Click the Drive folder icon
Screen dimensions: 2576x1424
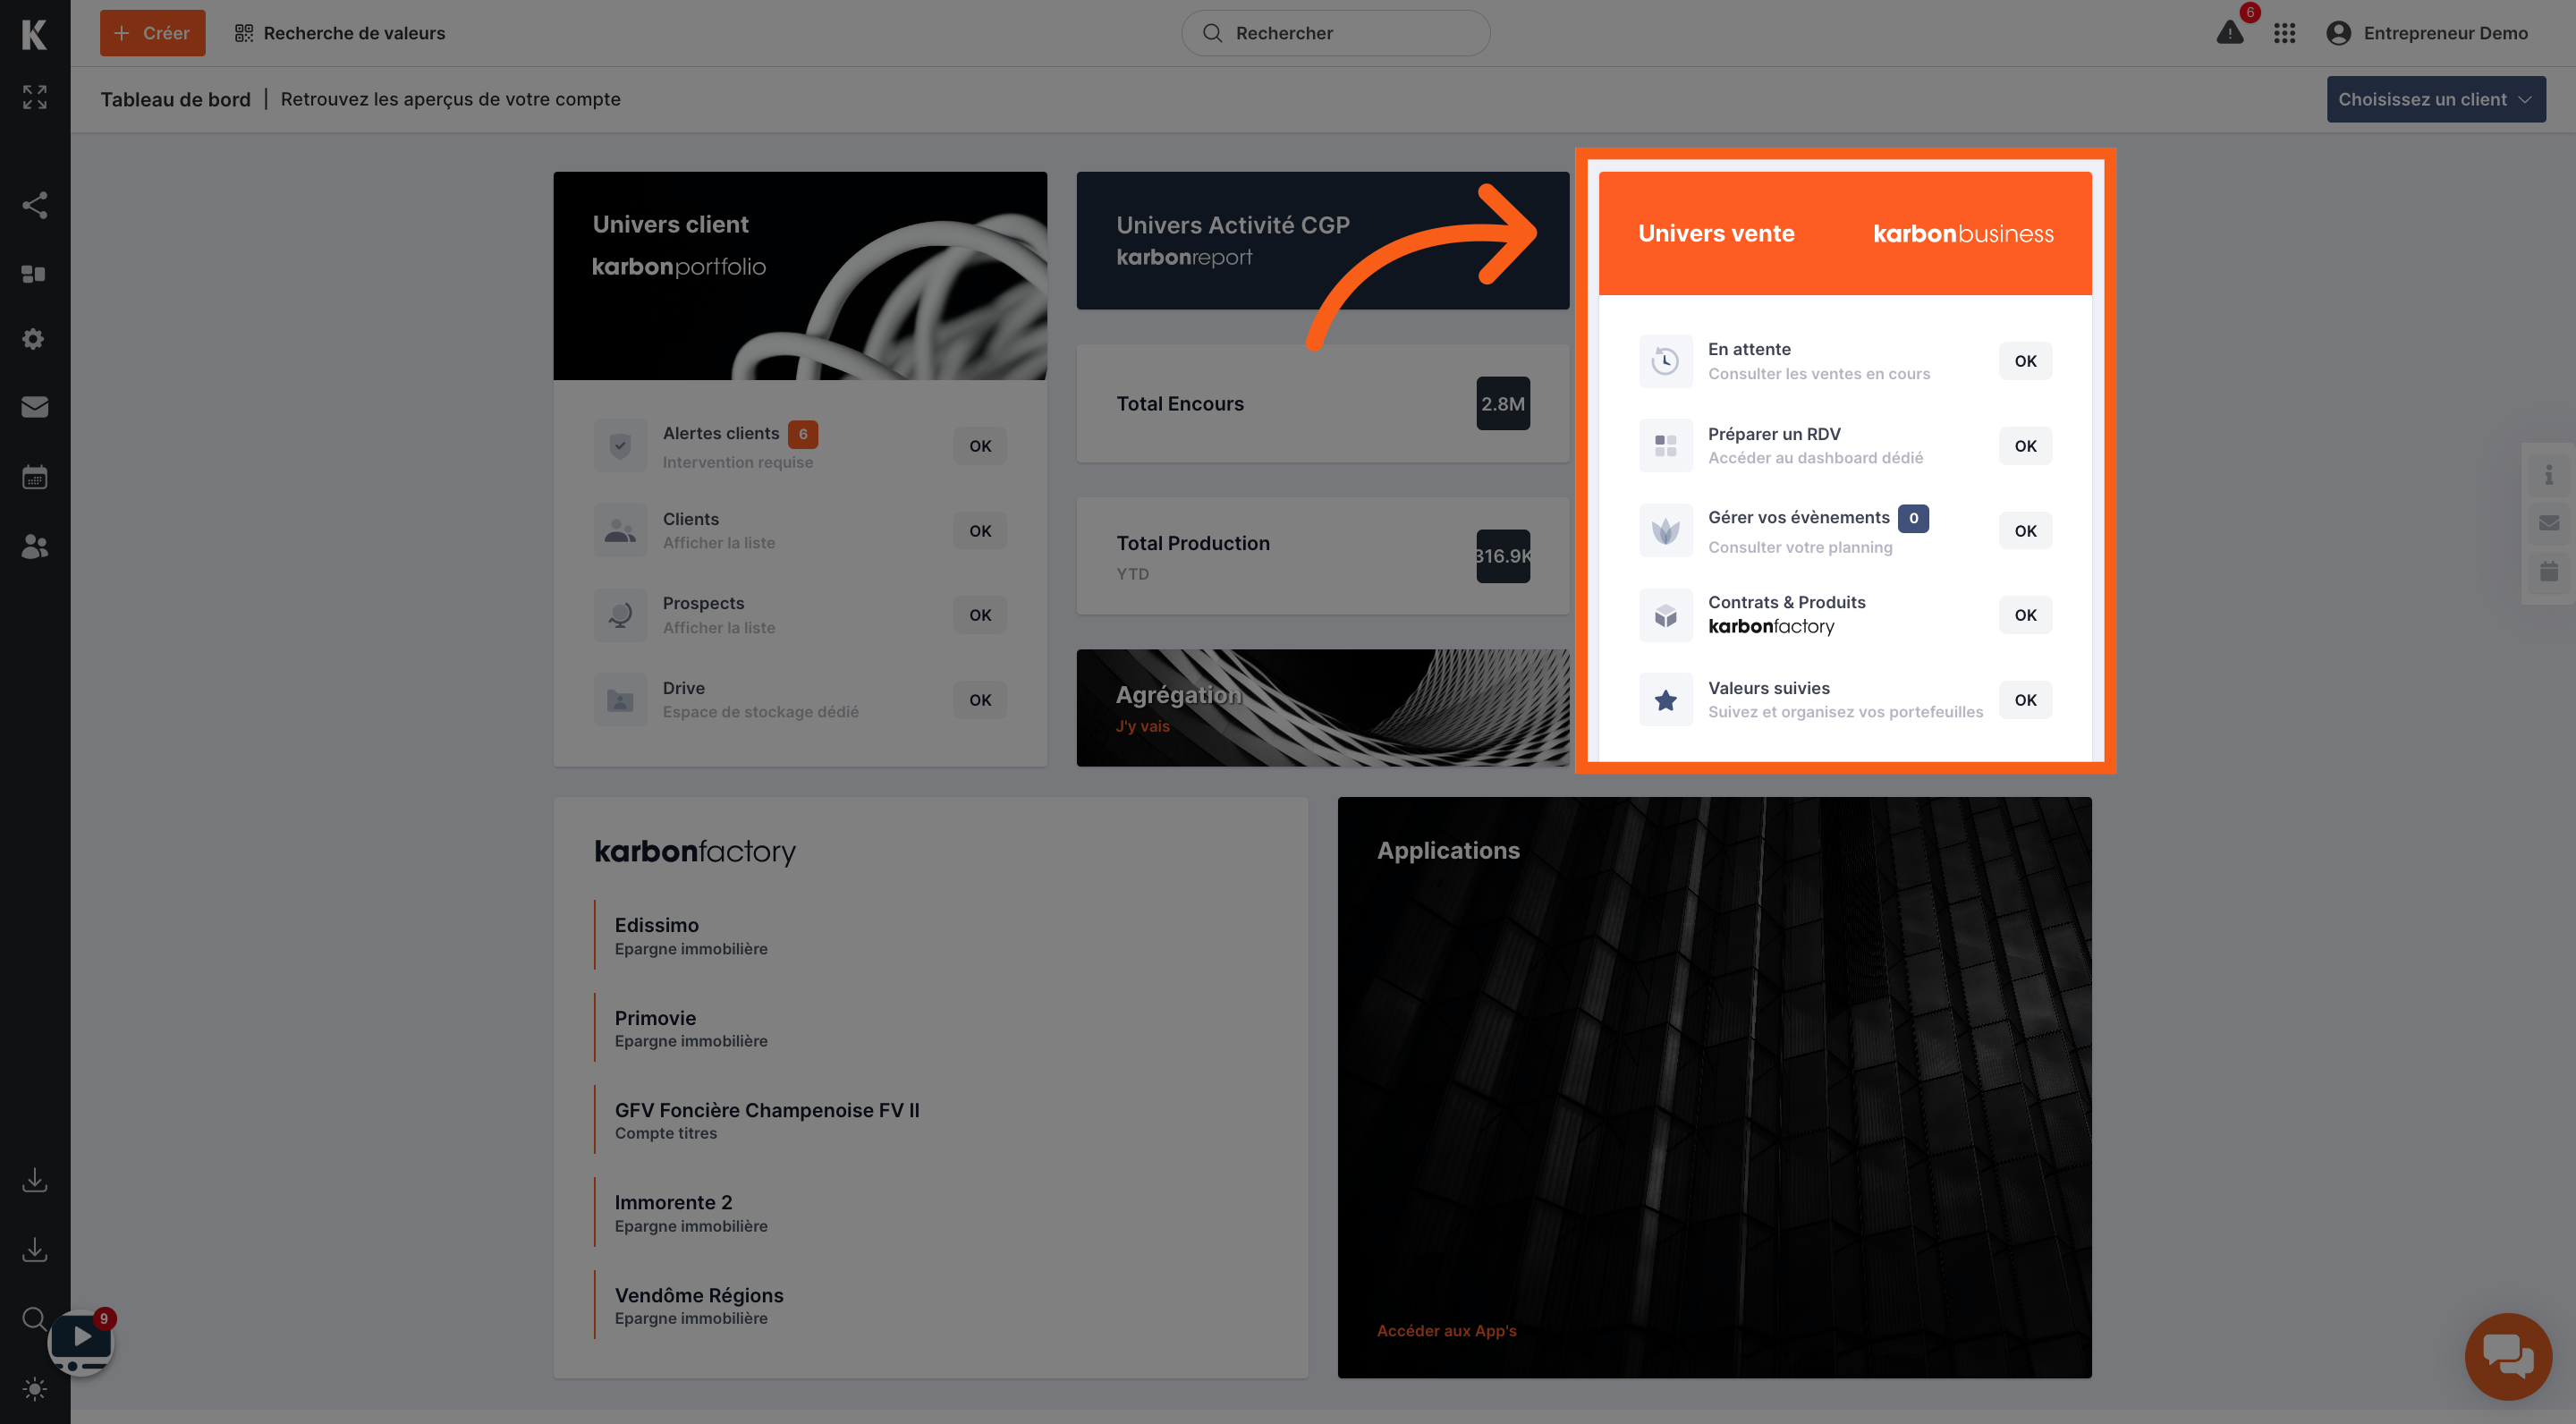pyautogui.click(x=620, y=700)
